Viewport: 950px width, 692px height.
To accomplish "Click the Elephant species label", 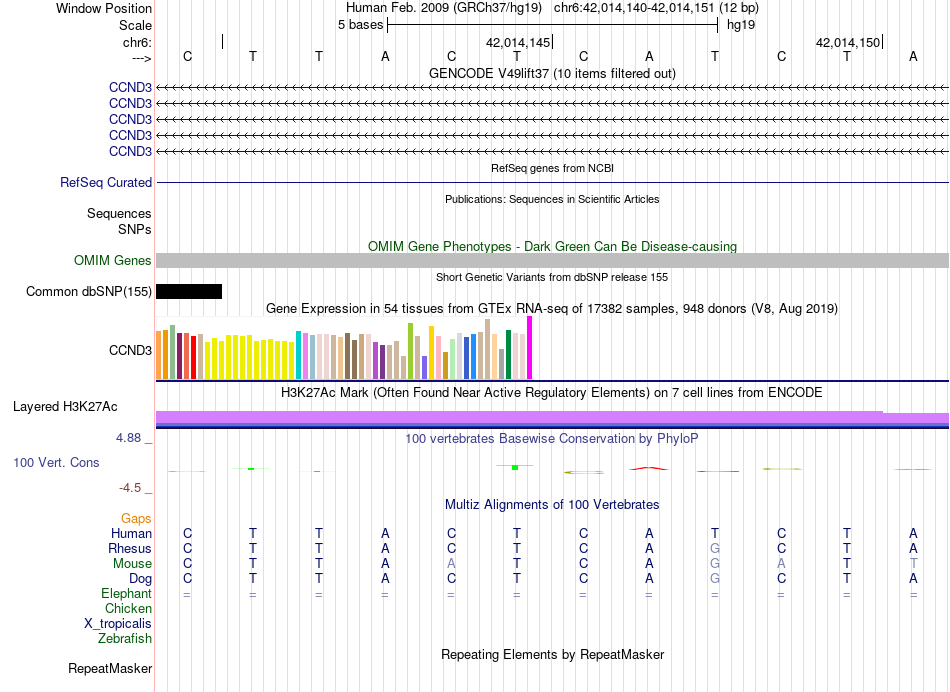I will point(127,593).
